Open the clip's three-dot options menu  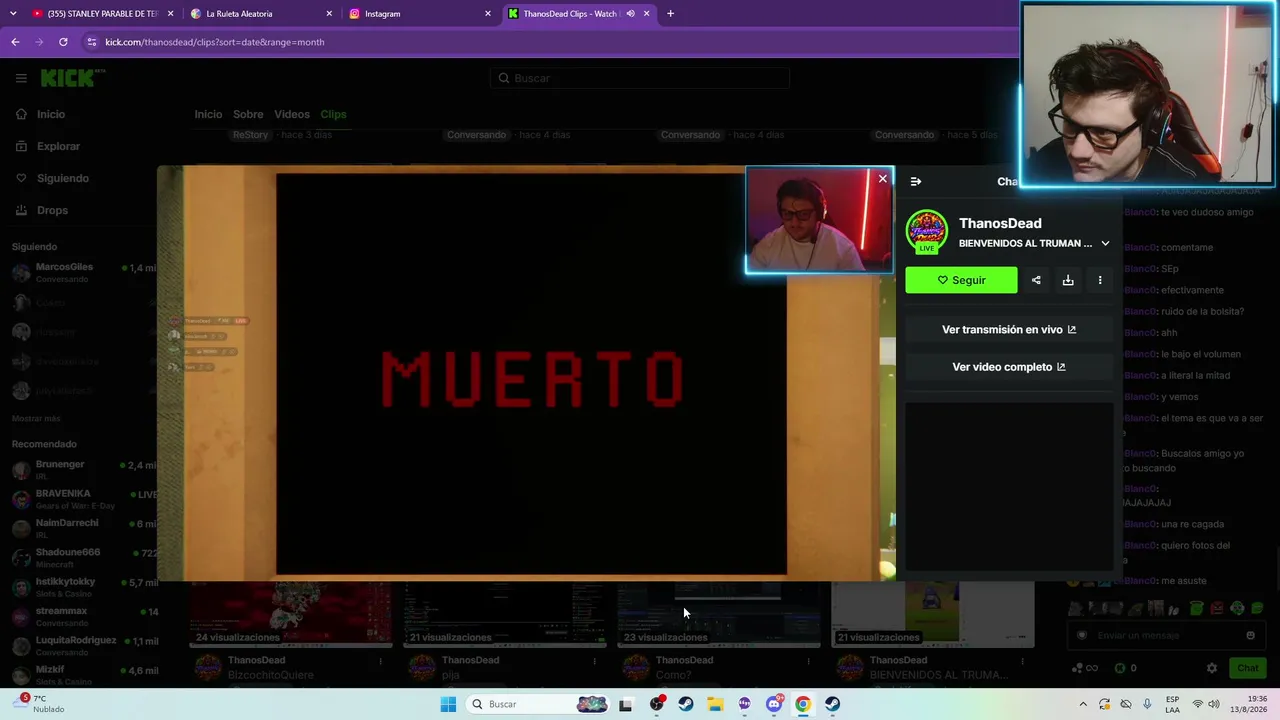[1100, 280]
